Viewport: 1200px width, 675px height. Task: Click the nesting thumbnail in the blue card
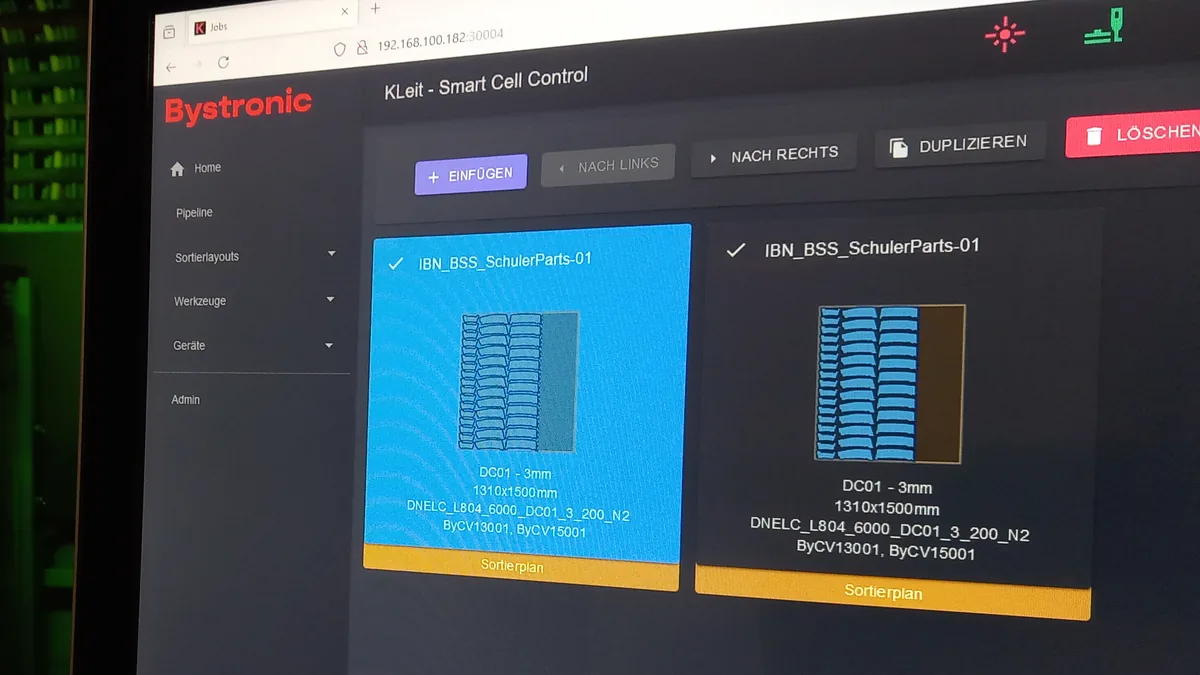pos(518,381)
